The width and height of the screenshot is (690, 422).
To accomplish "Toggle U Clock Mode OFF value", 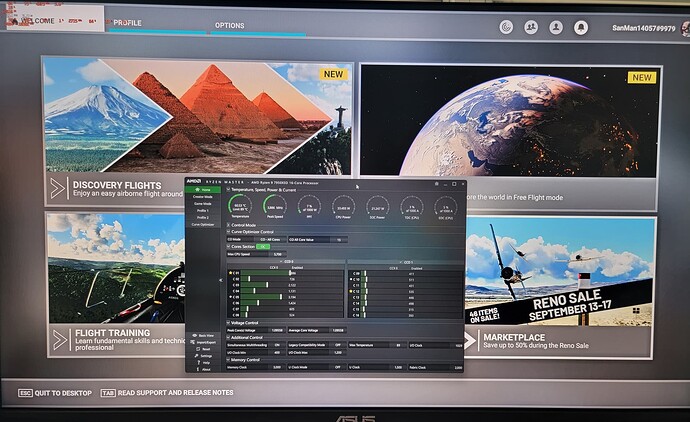I will (x=338, y=367).
